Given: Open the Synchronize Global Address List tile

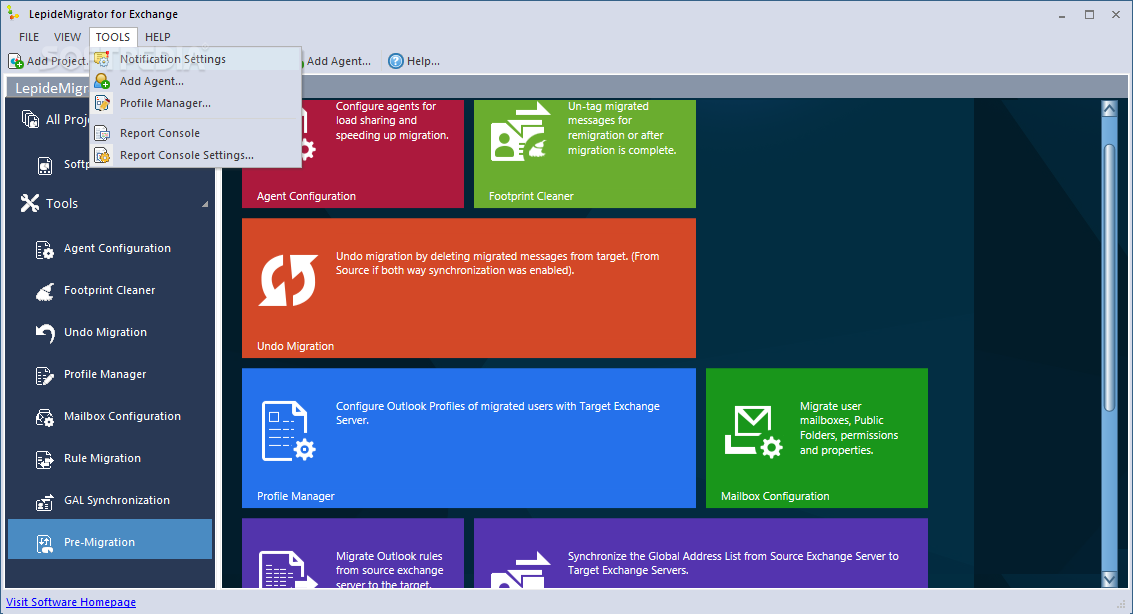Looking at the screenshot, I should click(701, 553).
